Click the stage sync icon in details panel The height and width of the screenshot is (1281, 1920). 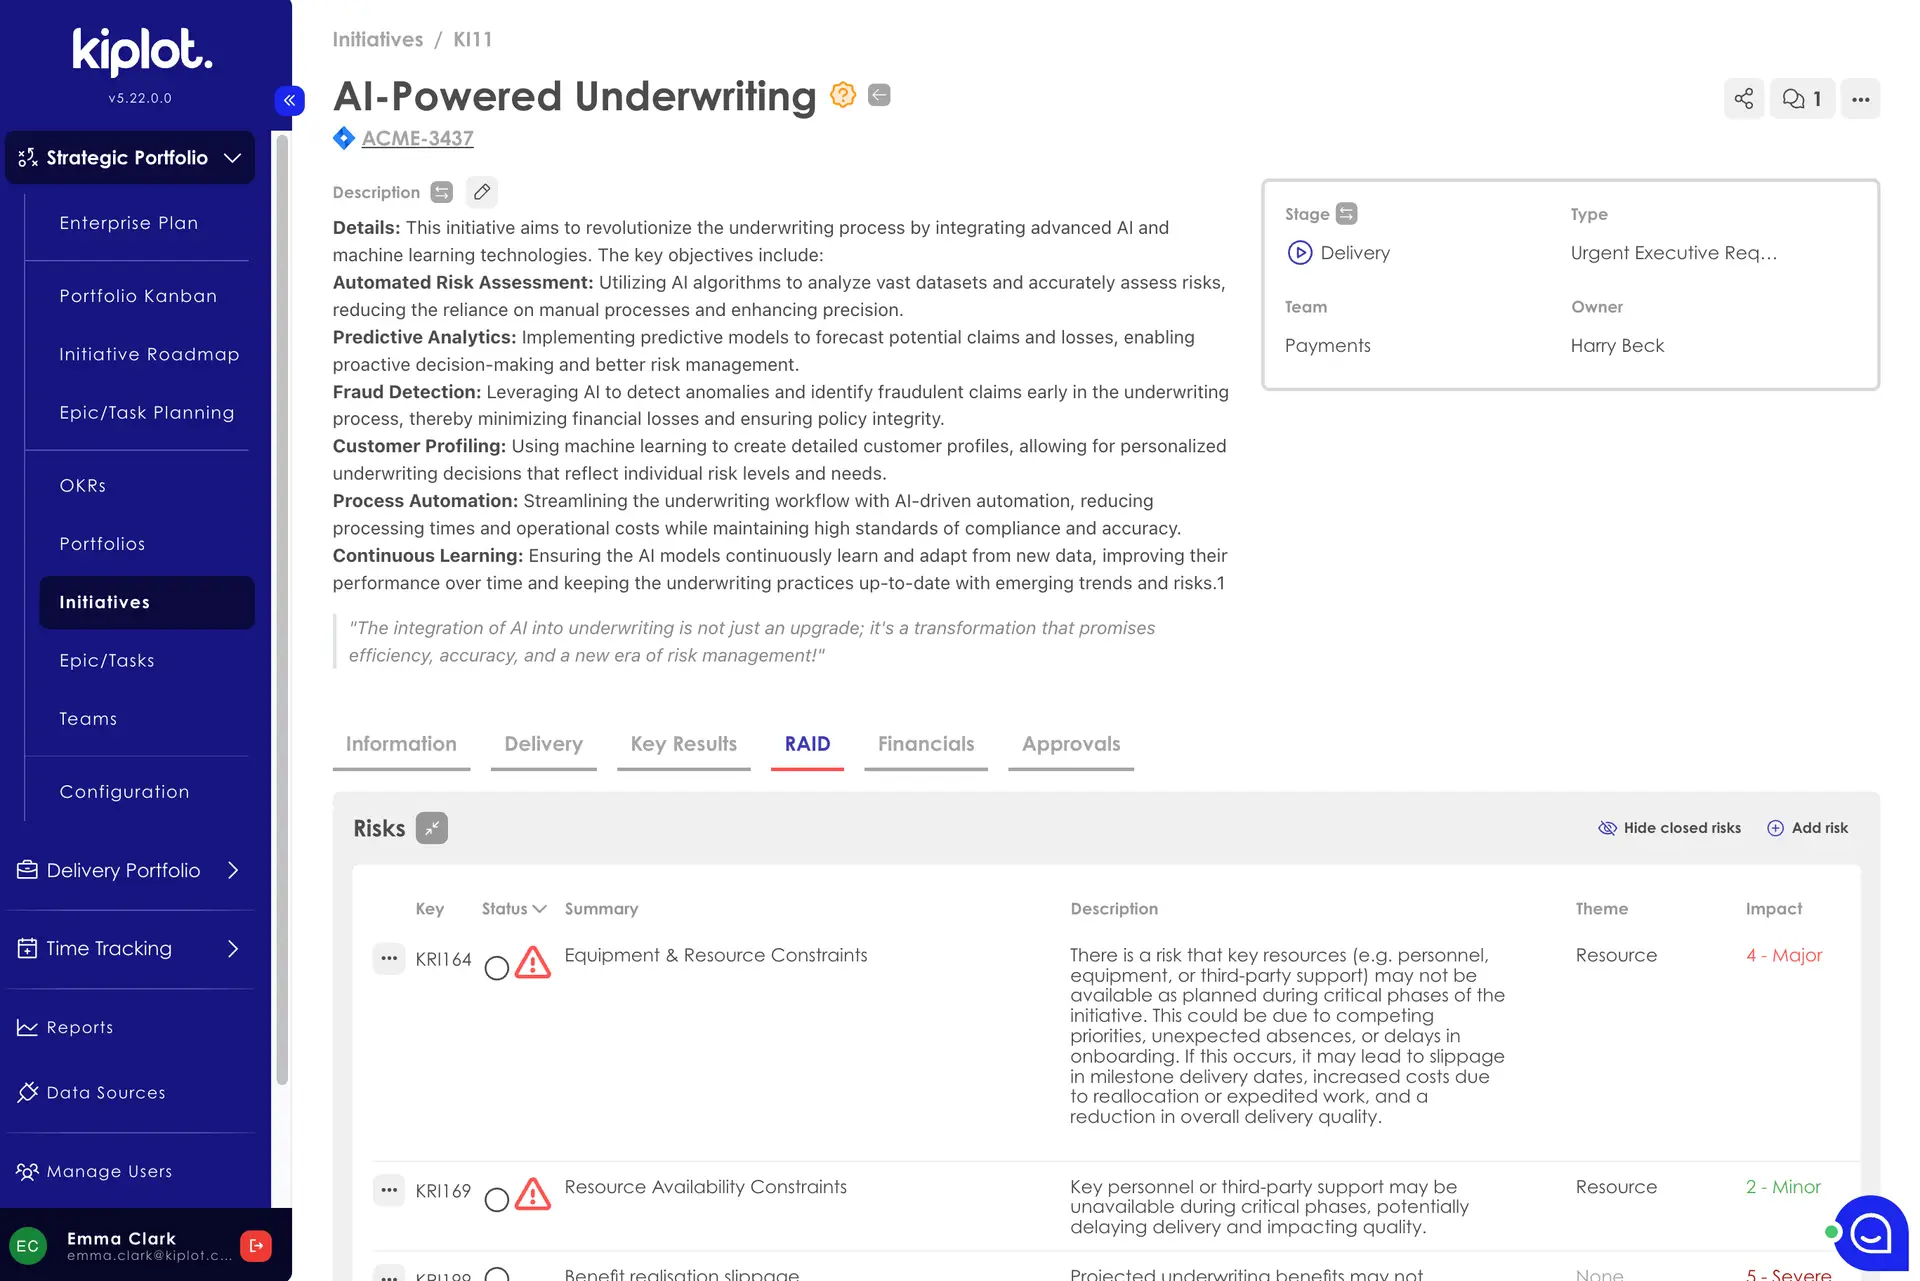click(1346, 213)
